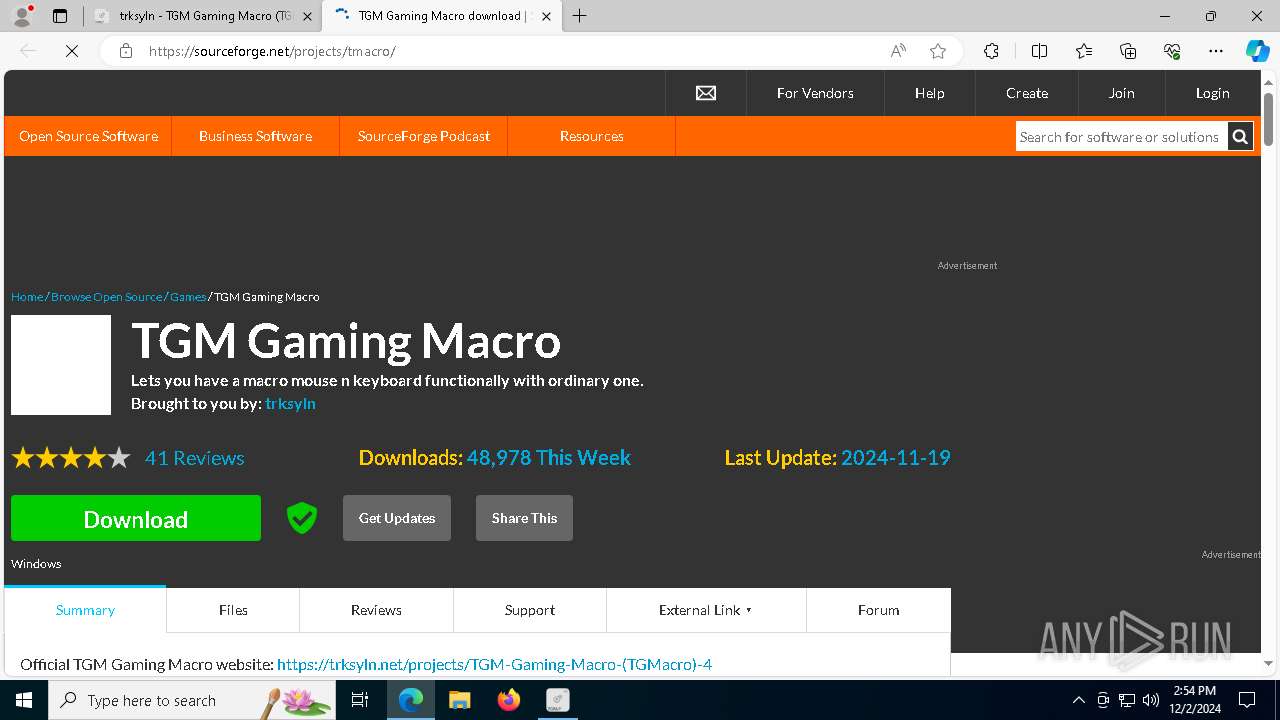Open Browser essentials heart icon
The width and height of the screenshot is (1280, 720).
1172,51
